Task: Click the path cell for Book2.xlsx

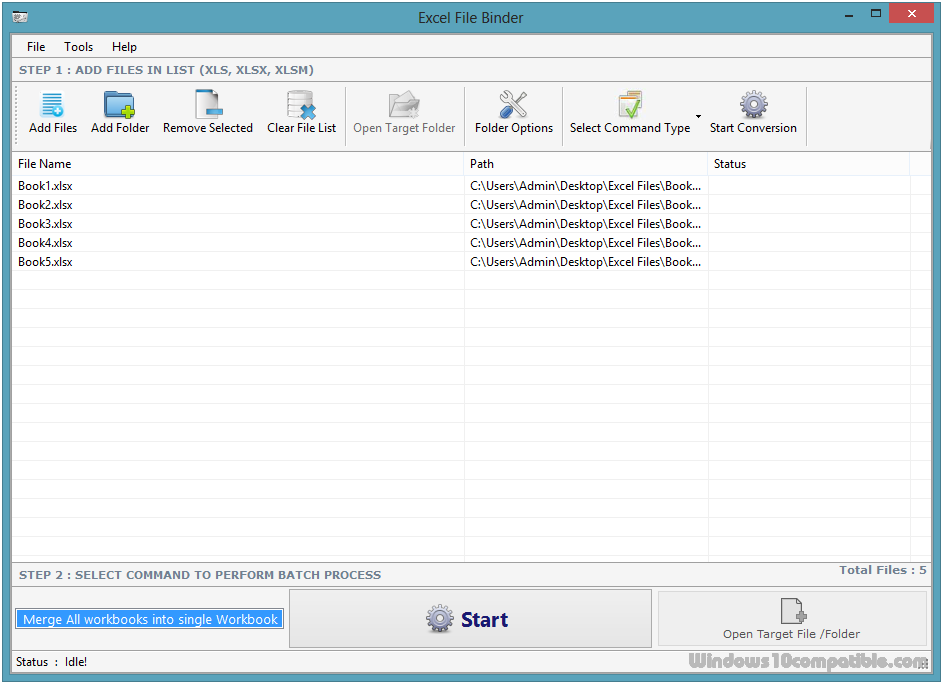Action: coord(586,205)
